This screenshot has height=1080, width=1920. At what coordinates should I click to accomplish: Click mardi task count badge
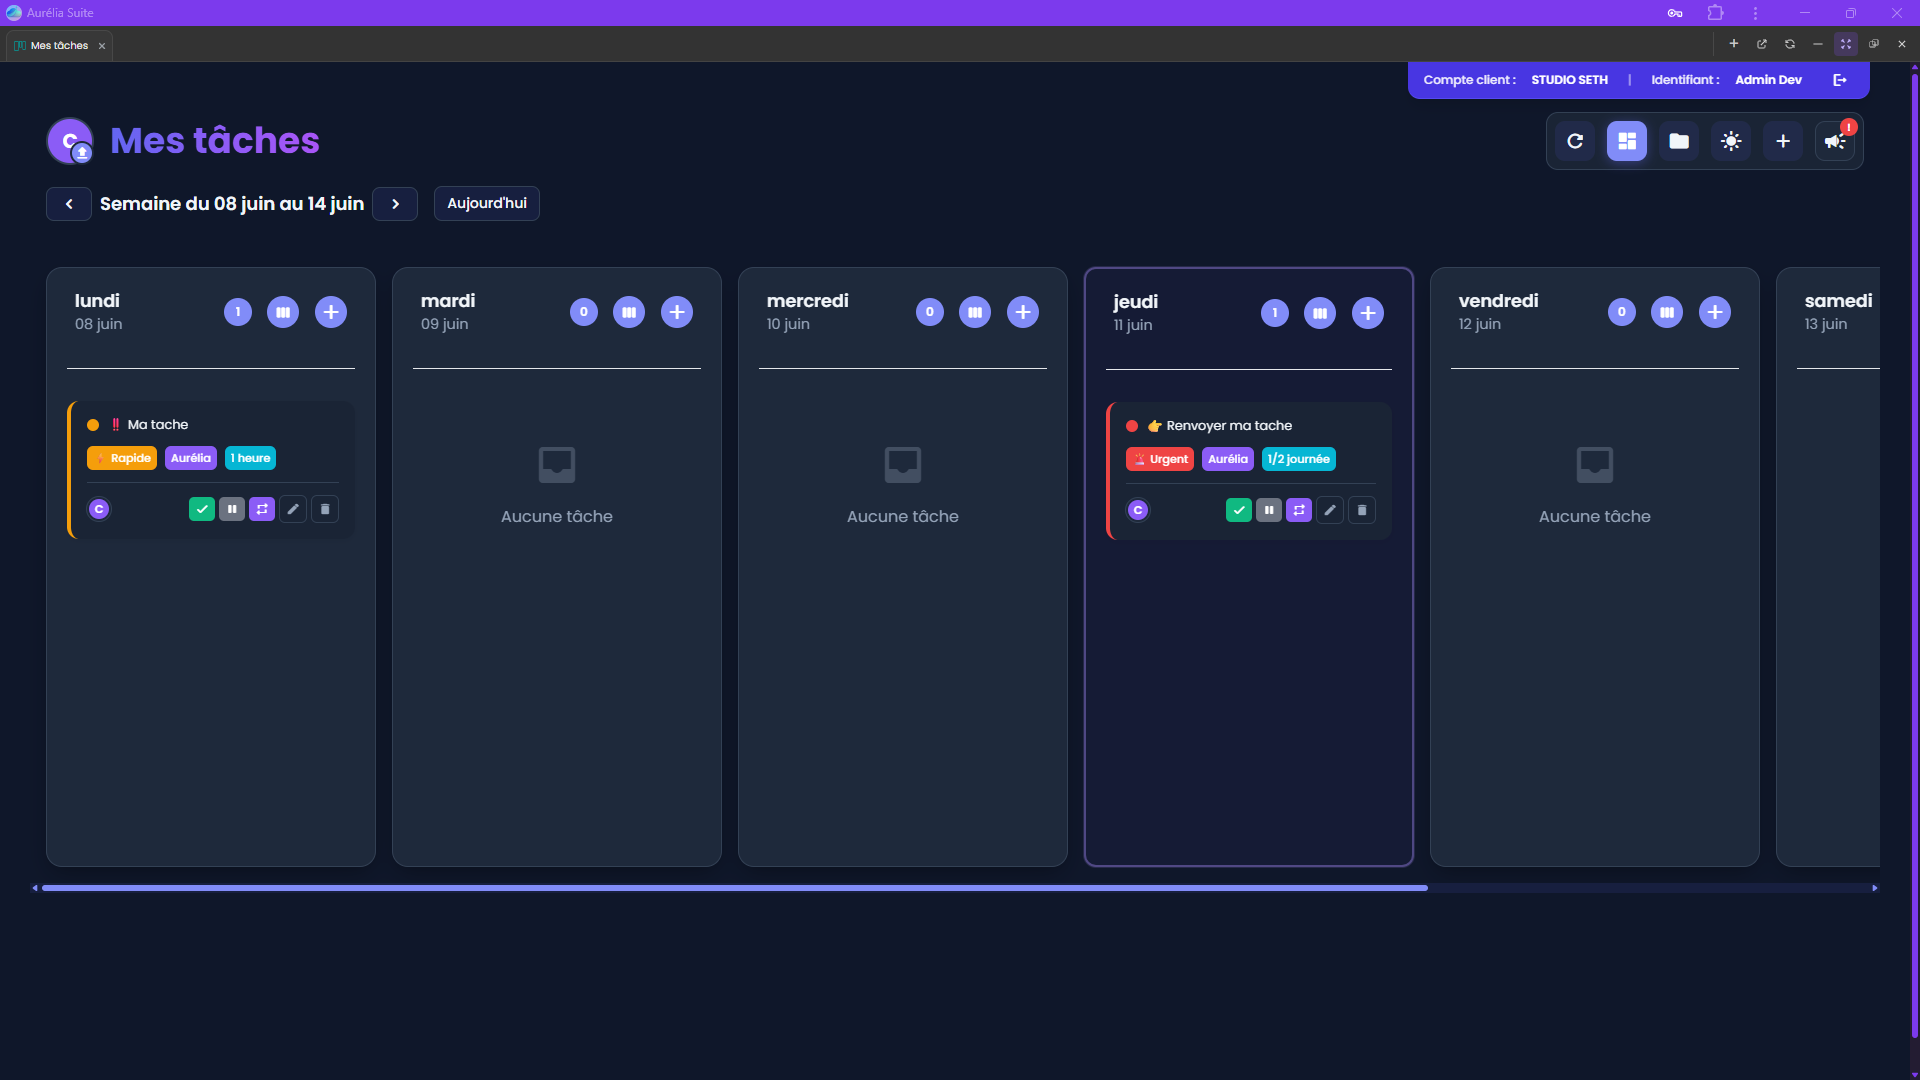coord(584,312)
